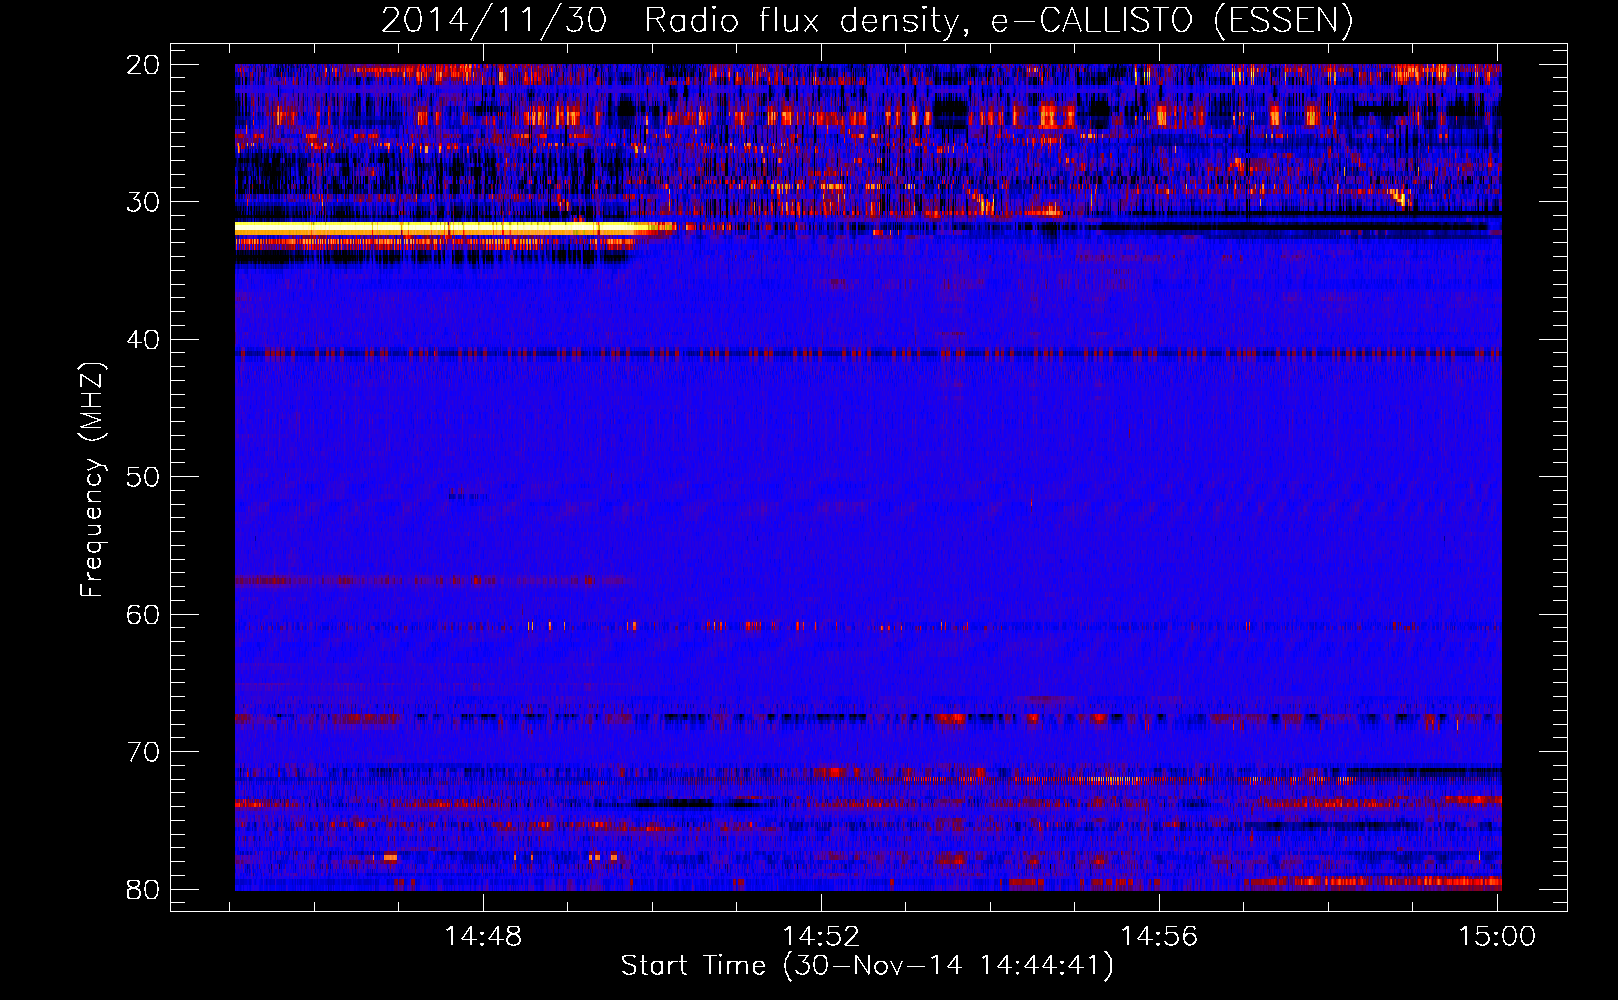This screenshot has width=1618, height=1000.
Task: Click the 15:00 time tick label
Action: click(1497, 937)
